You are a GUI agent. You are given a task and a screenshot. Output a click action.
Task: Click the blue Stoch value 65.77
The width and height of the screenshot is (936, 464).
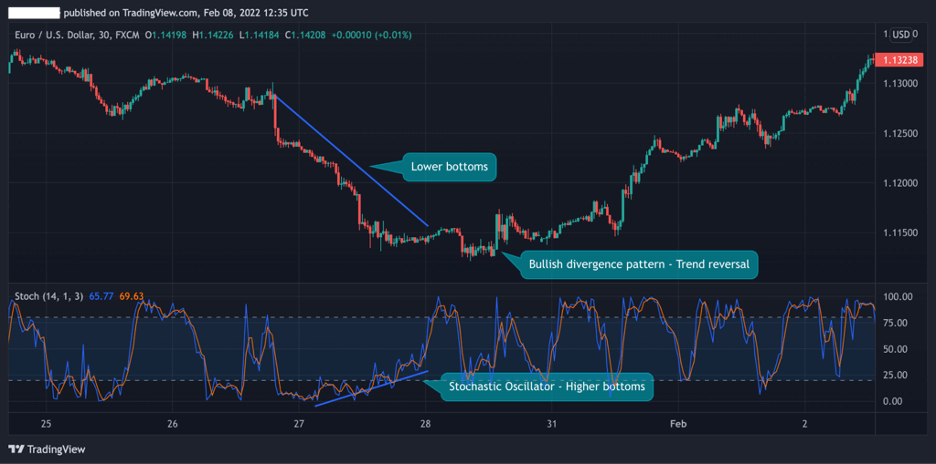[x=102, y=295]
